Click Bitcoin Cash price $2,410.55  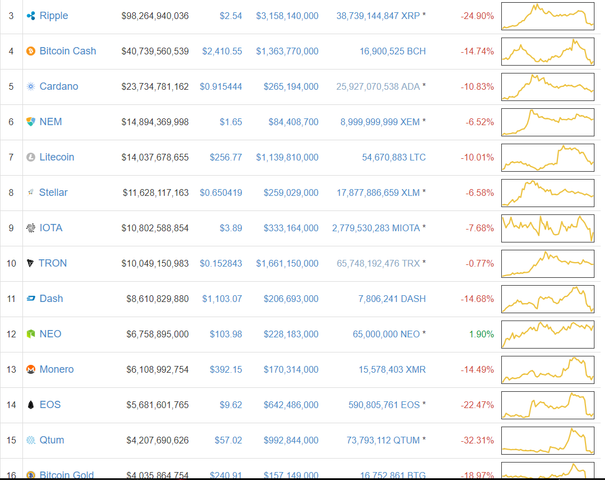click(222, 51)
